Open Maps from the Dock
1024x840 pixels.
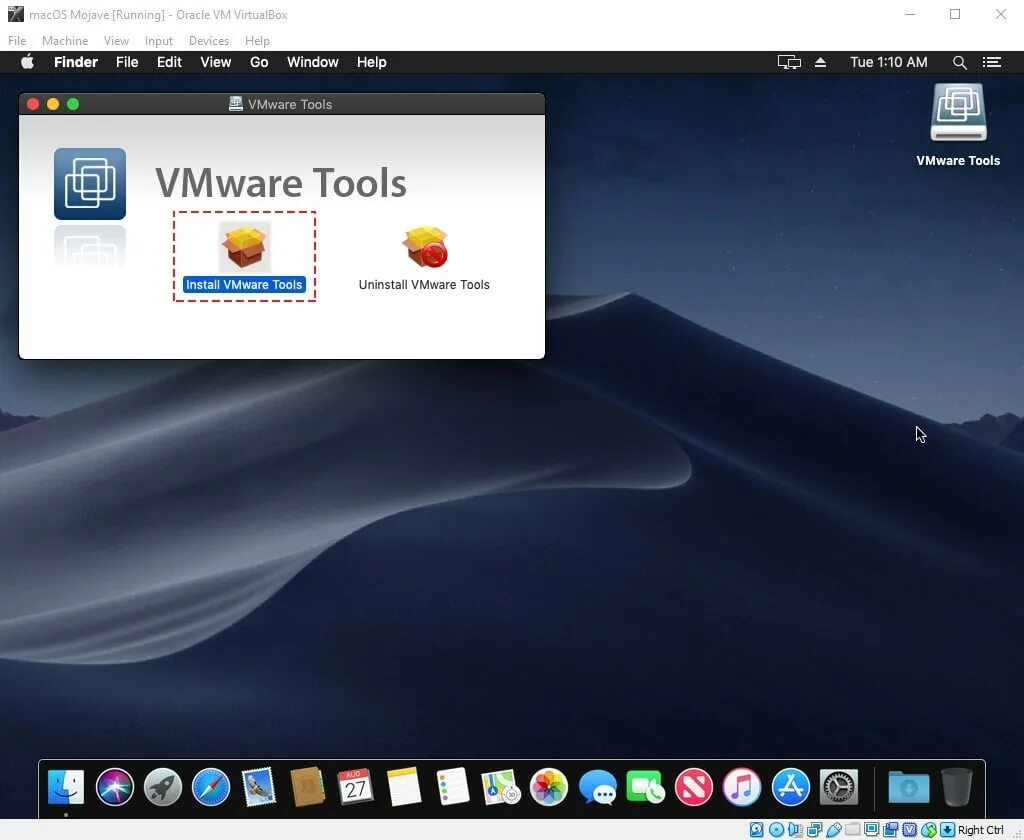tap(500, 786)
